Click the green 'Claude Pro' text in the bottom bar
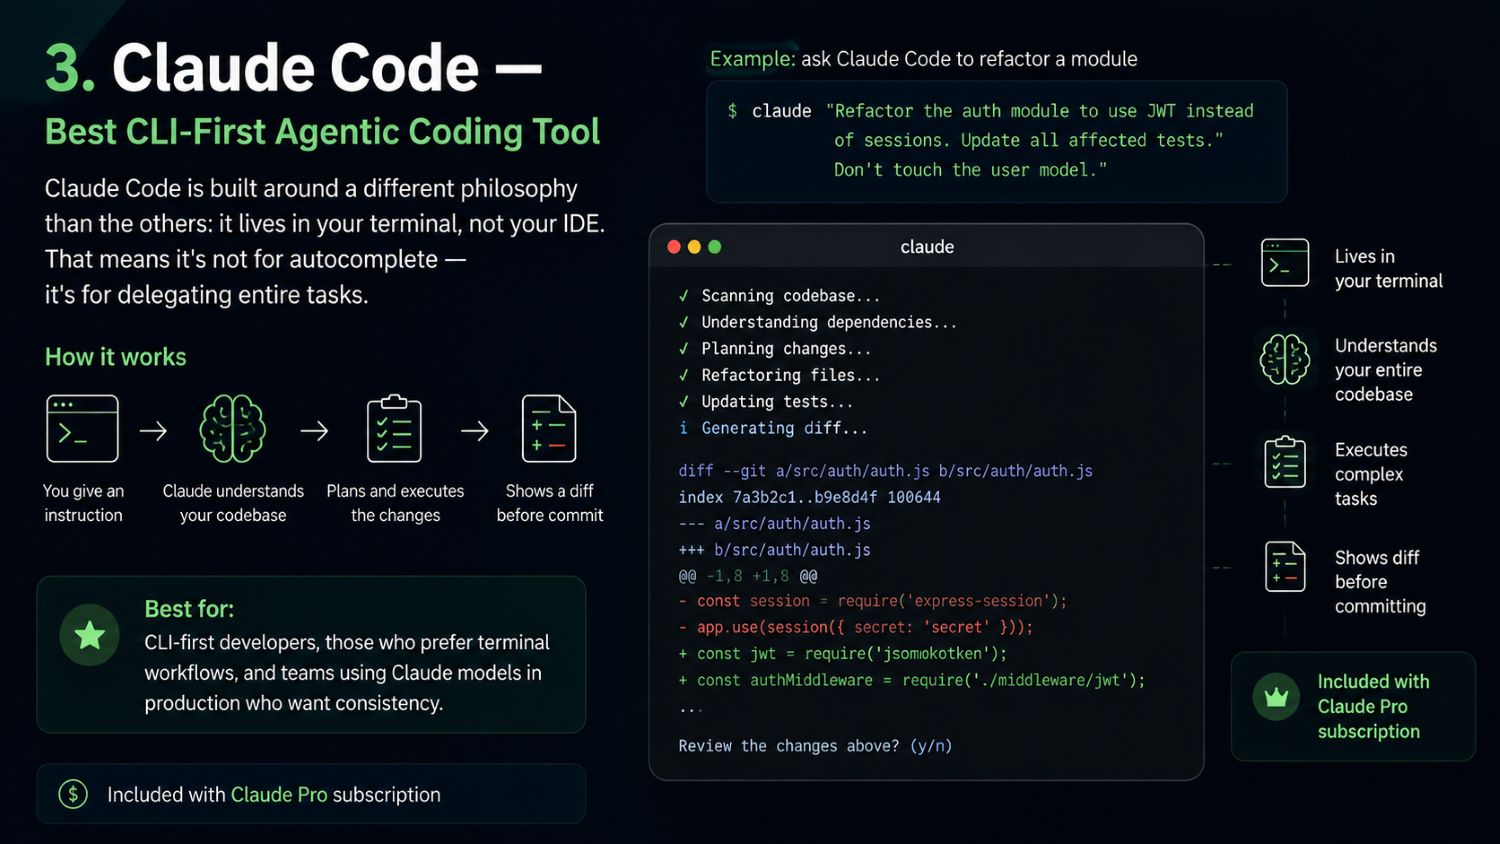The height and width of the screenshot is (844, 1500). (x=279, y=794)
